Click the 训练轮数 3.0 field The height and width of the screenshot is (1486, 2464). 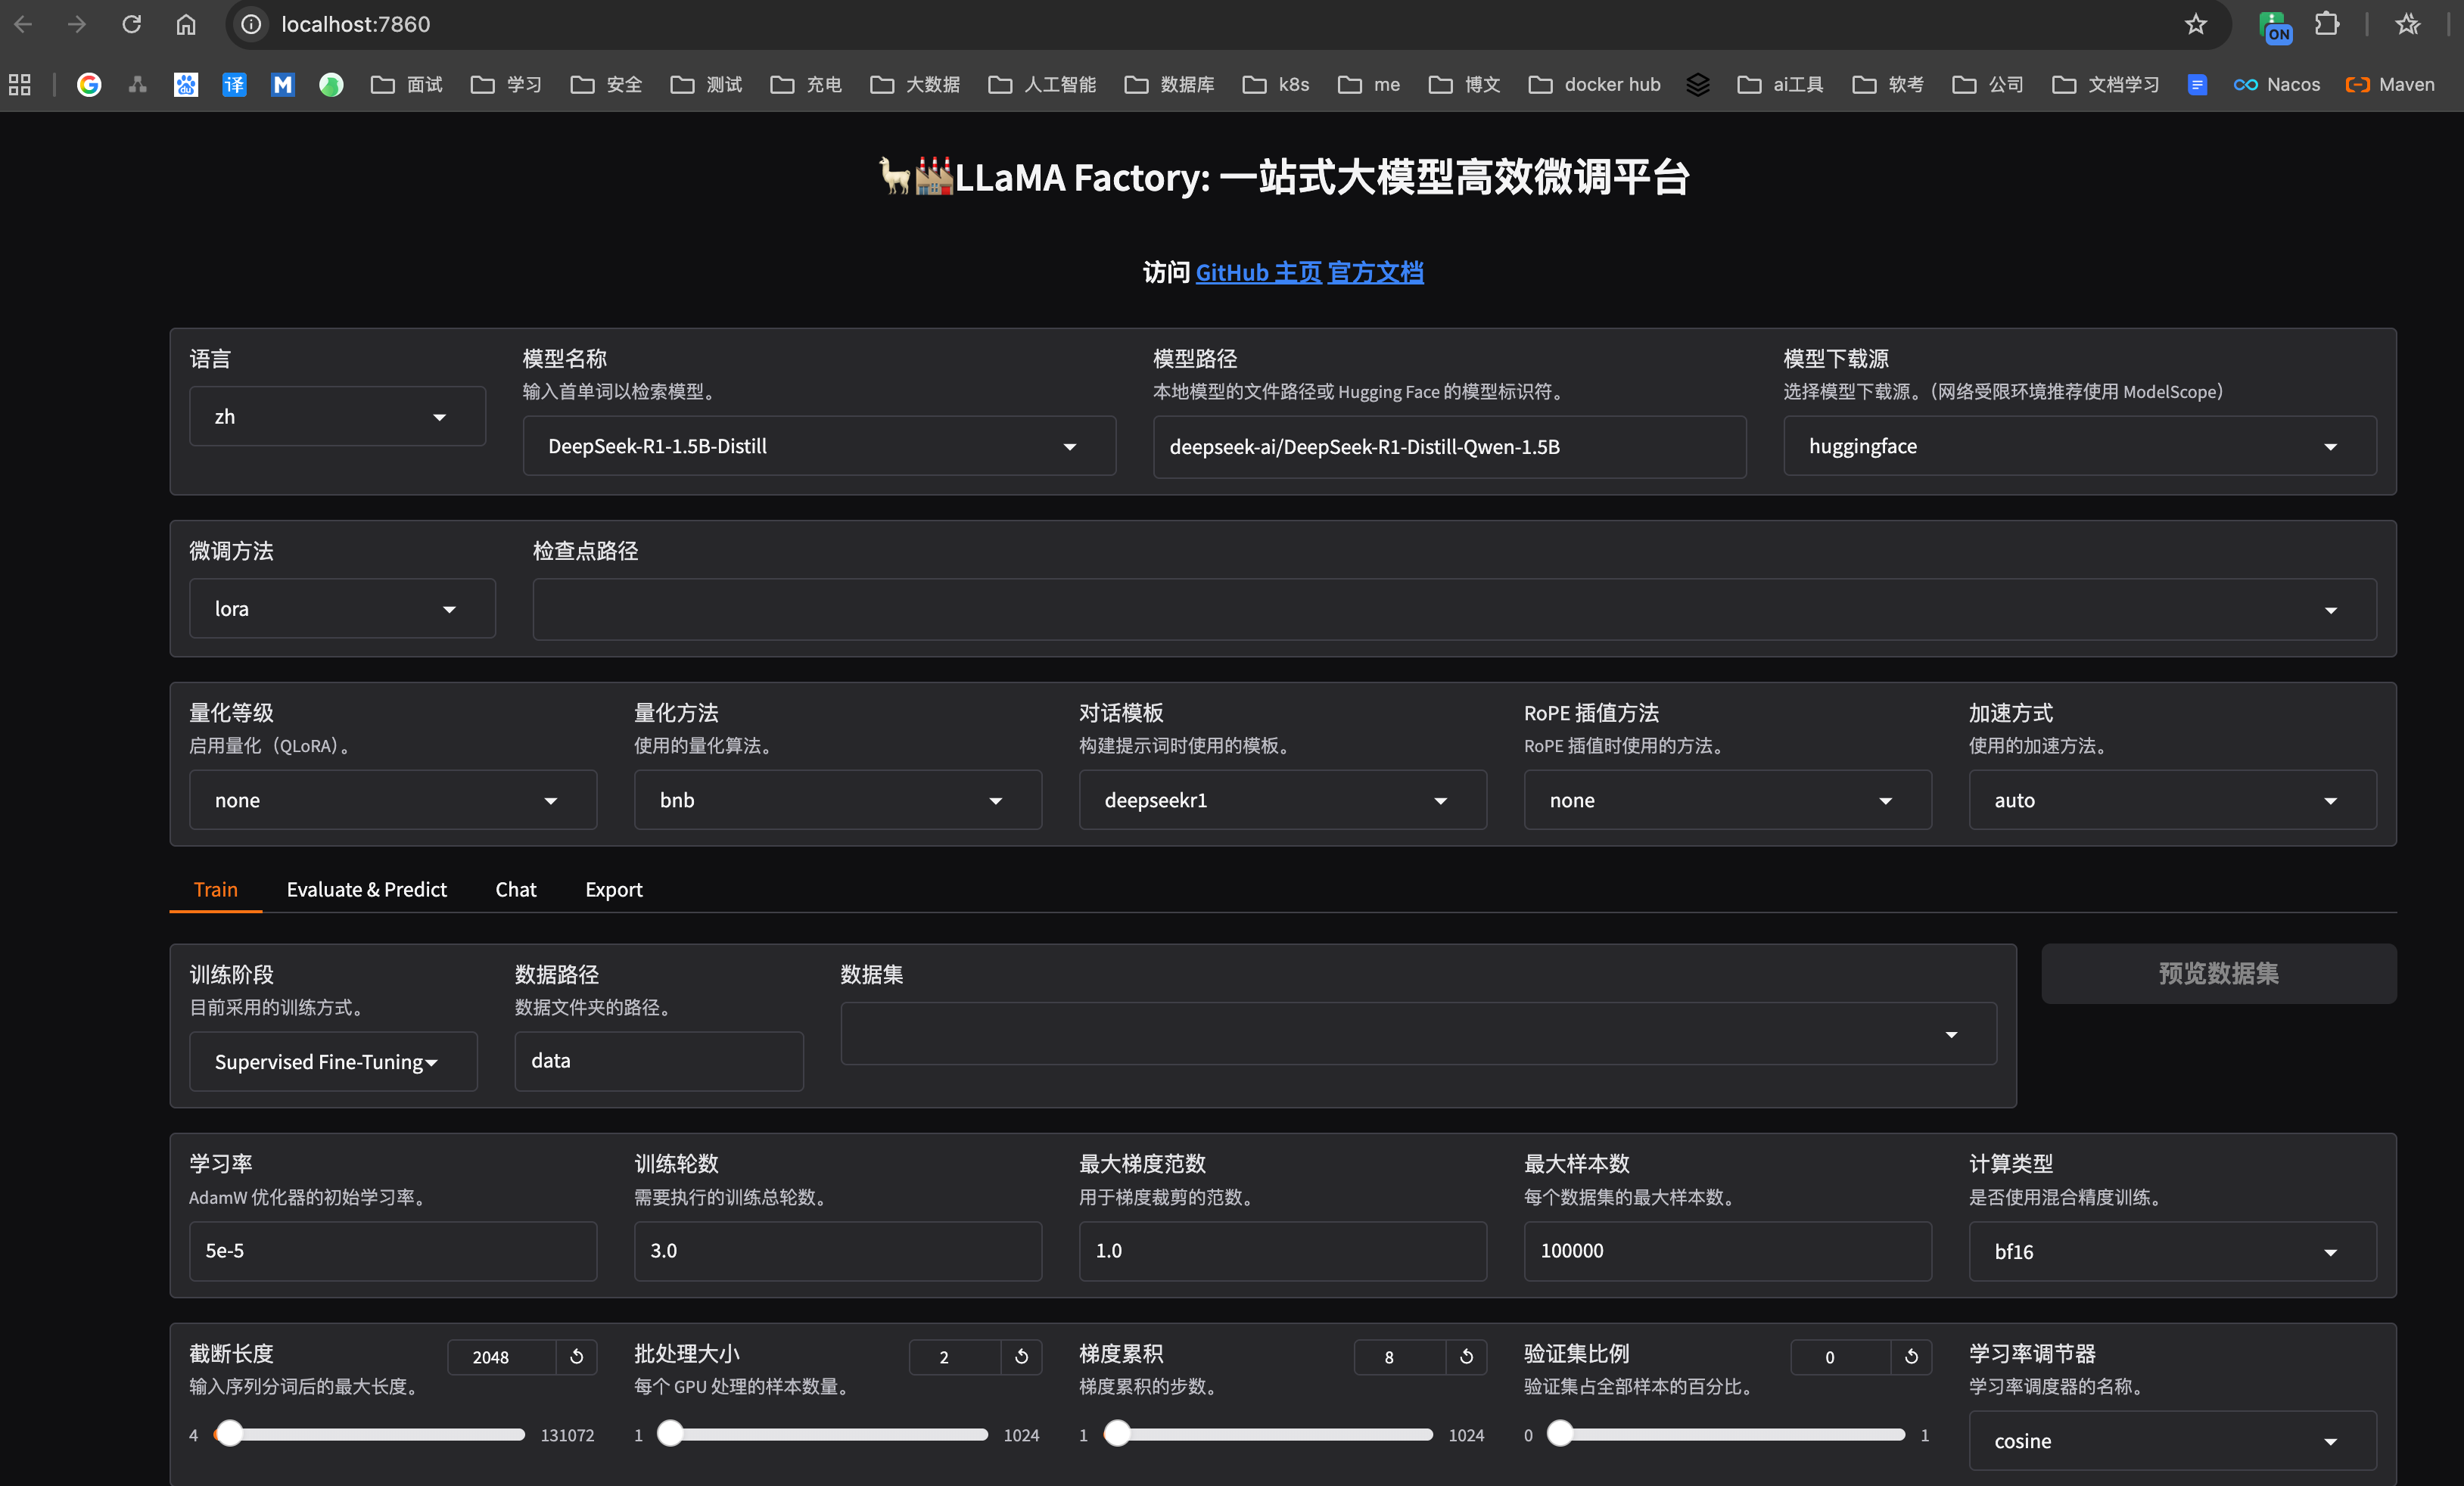[838, 1251]
